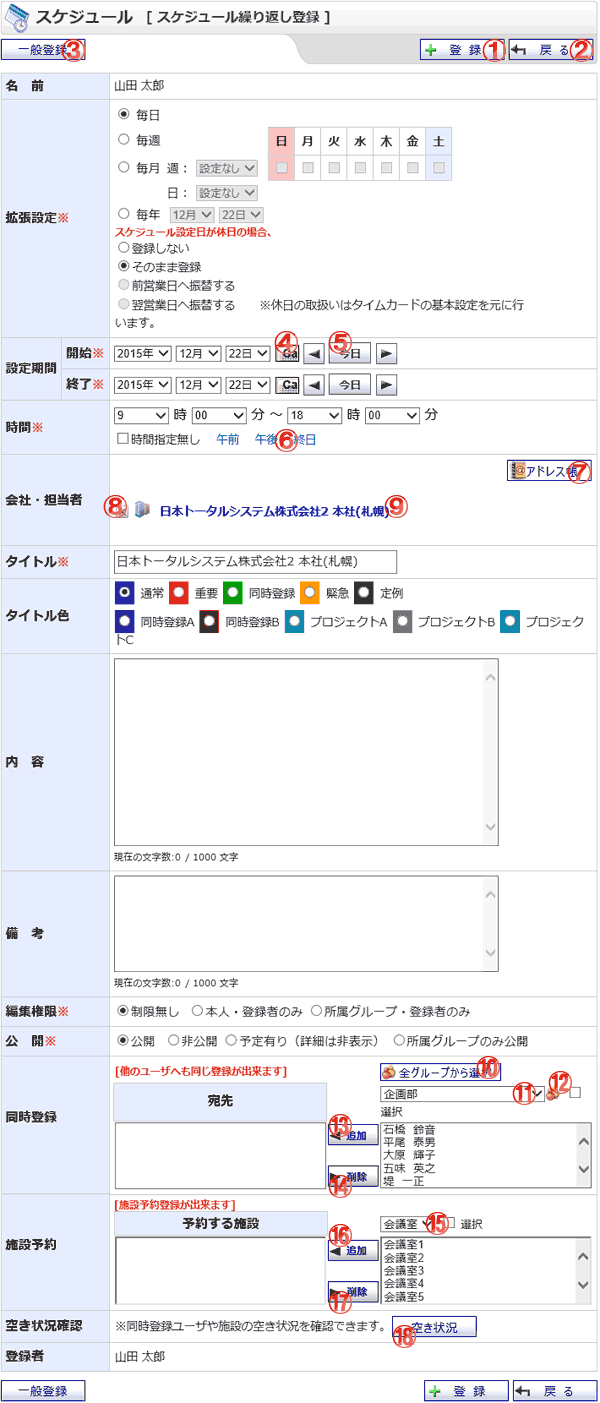600x1403 pixels.
Task: Click the 空き状況 availability button
Action: (435, 1327)
